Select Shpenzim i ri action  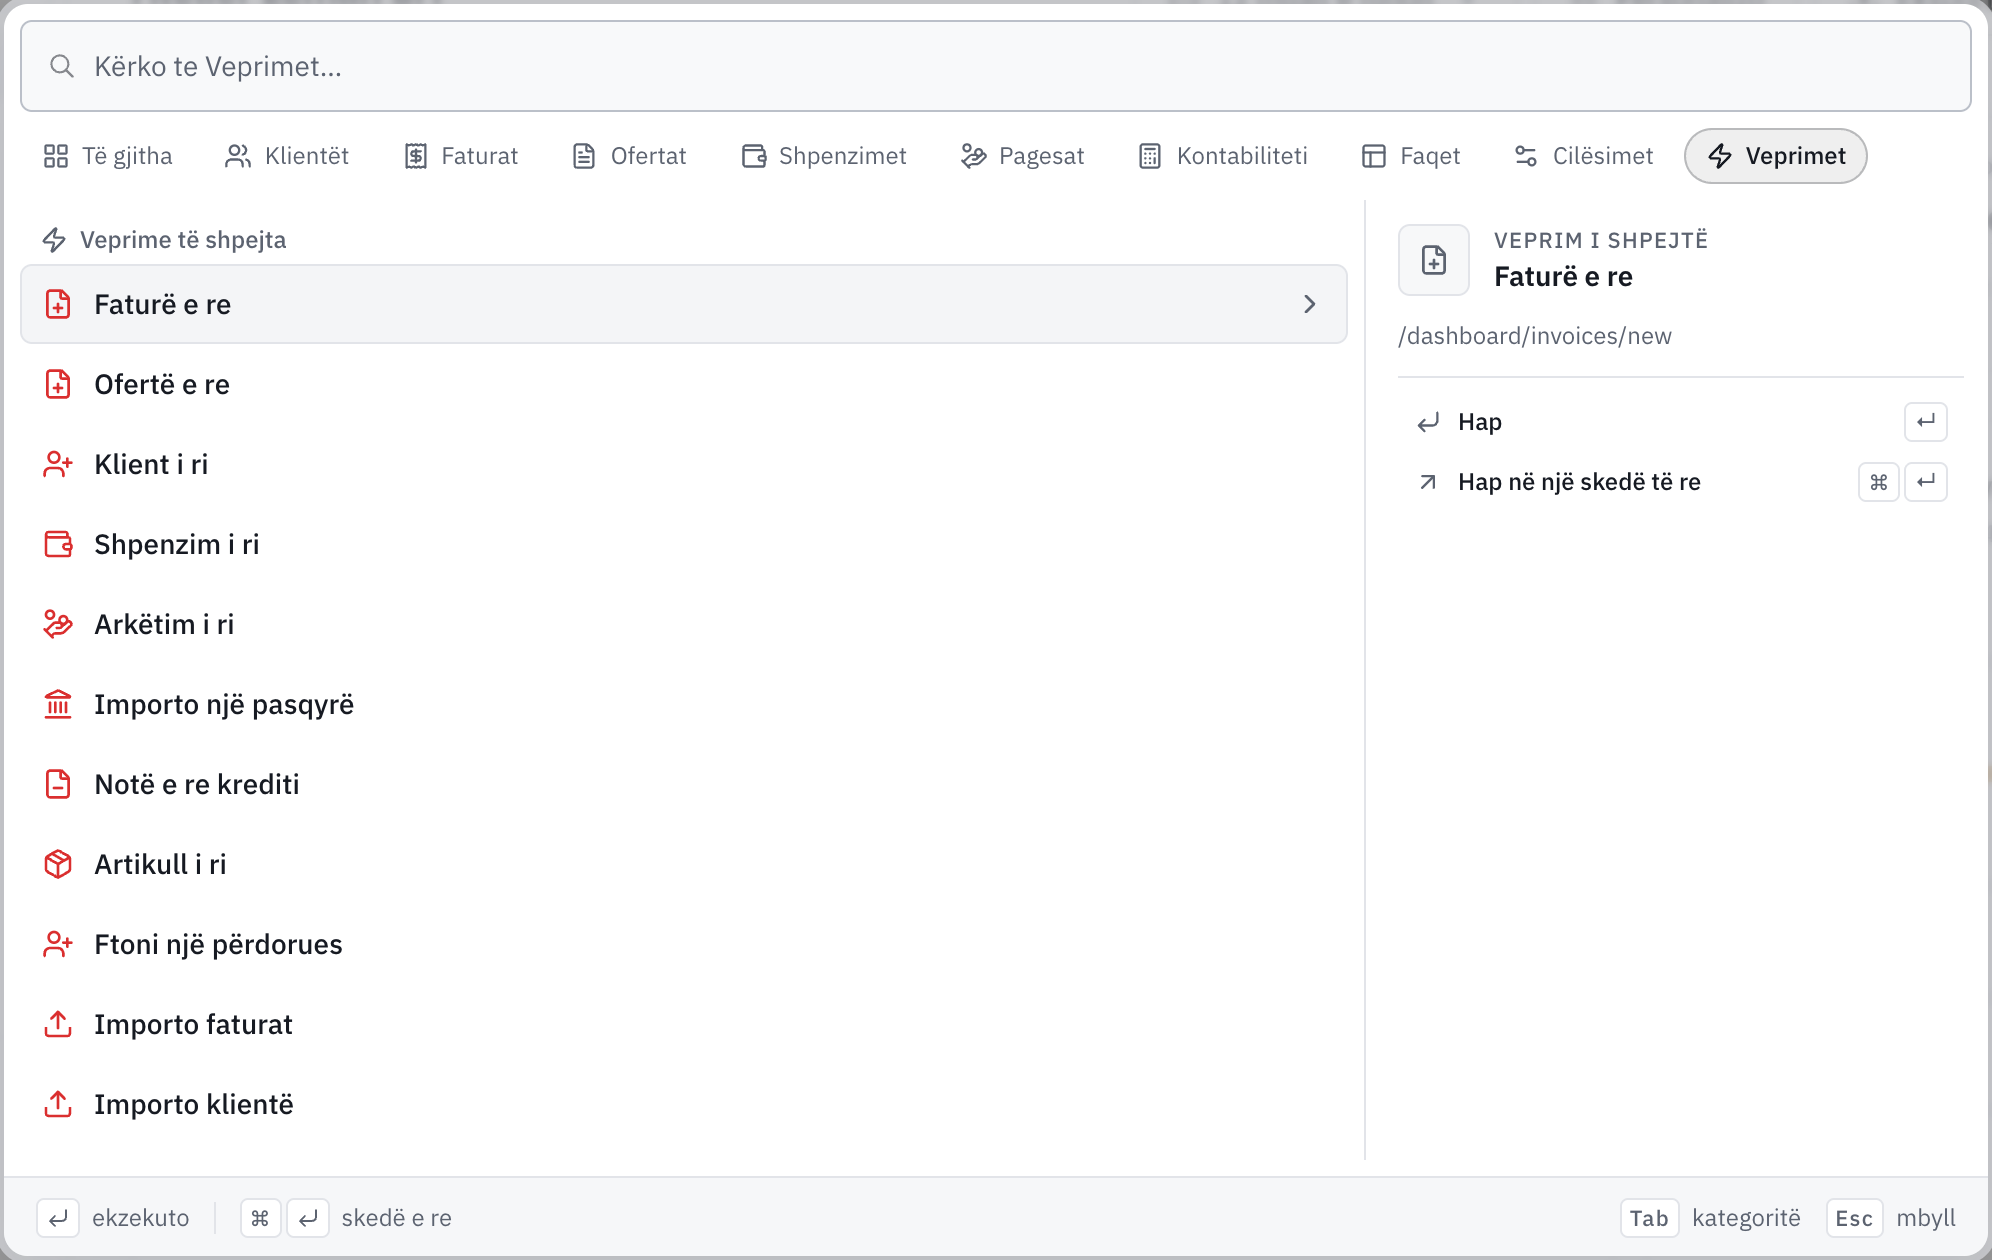[684, 544]
